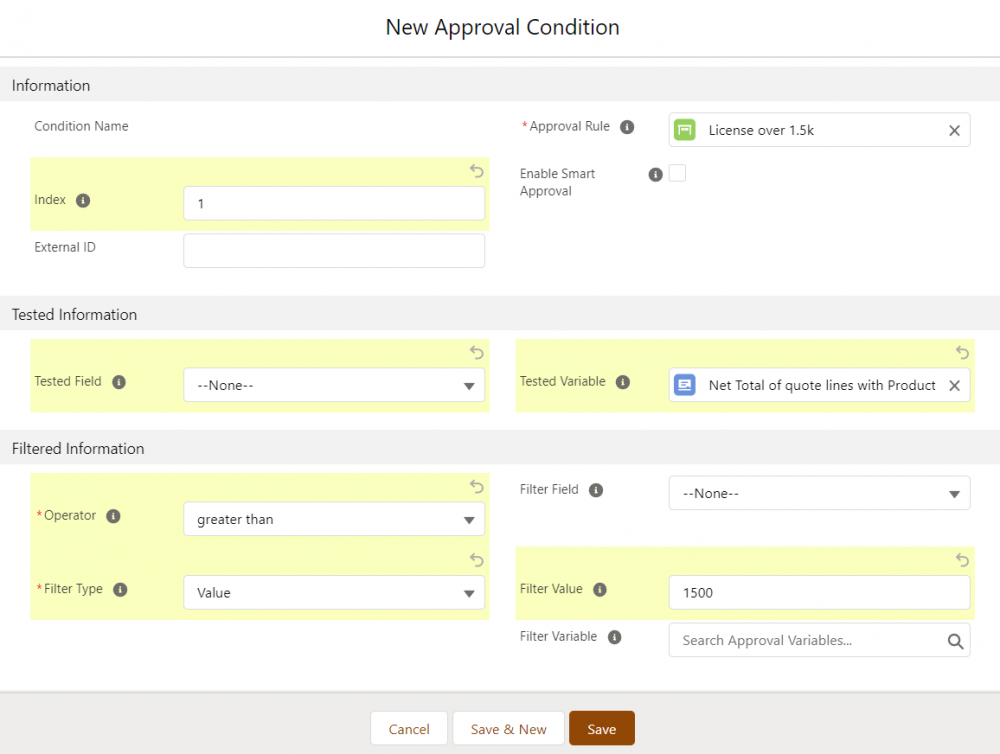1000x754 pixels.
Task: Click the info icon beside Filter Variable
Action: (614, 637)
